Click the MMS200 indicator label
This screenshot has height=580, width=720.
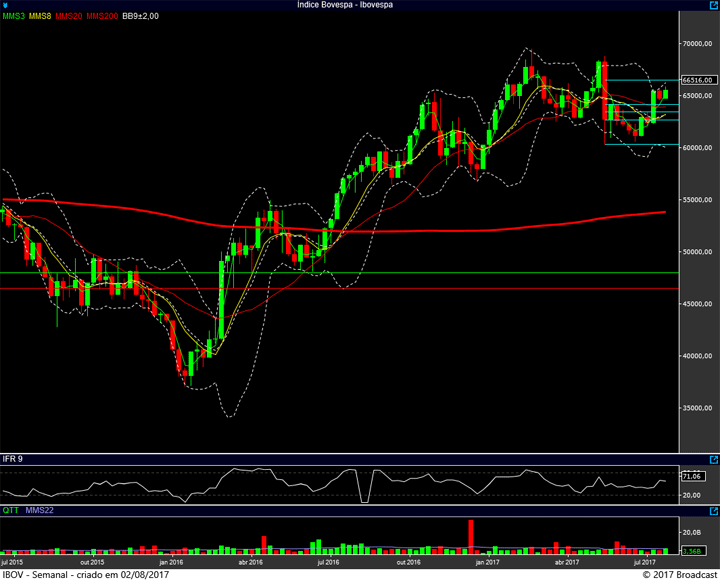[102, 16]
